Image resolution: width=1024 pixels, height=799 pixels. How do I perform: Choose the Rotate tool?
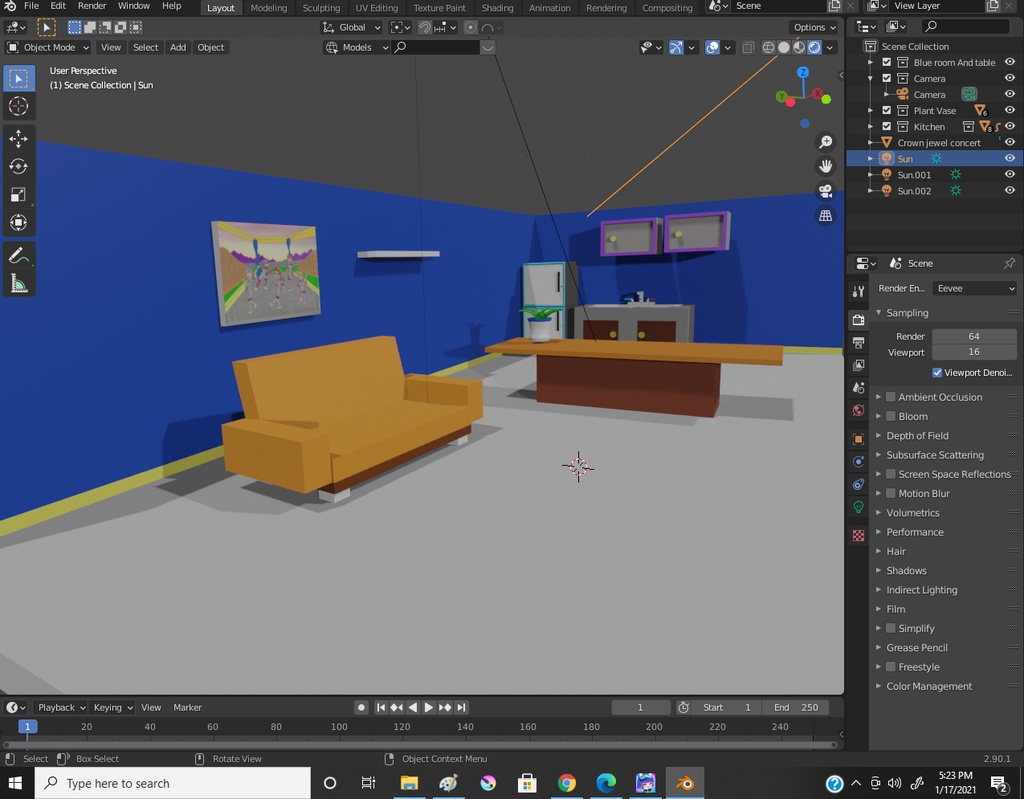coord(18,167)
